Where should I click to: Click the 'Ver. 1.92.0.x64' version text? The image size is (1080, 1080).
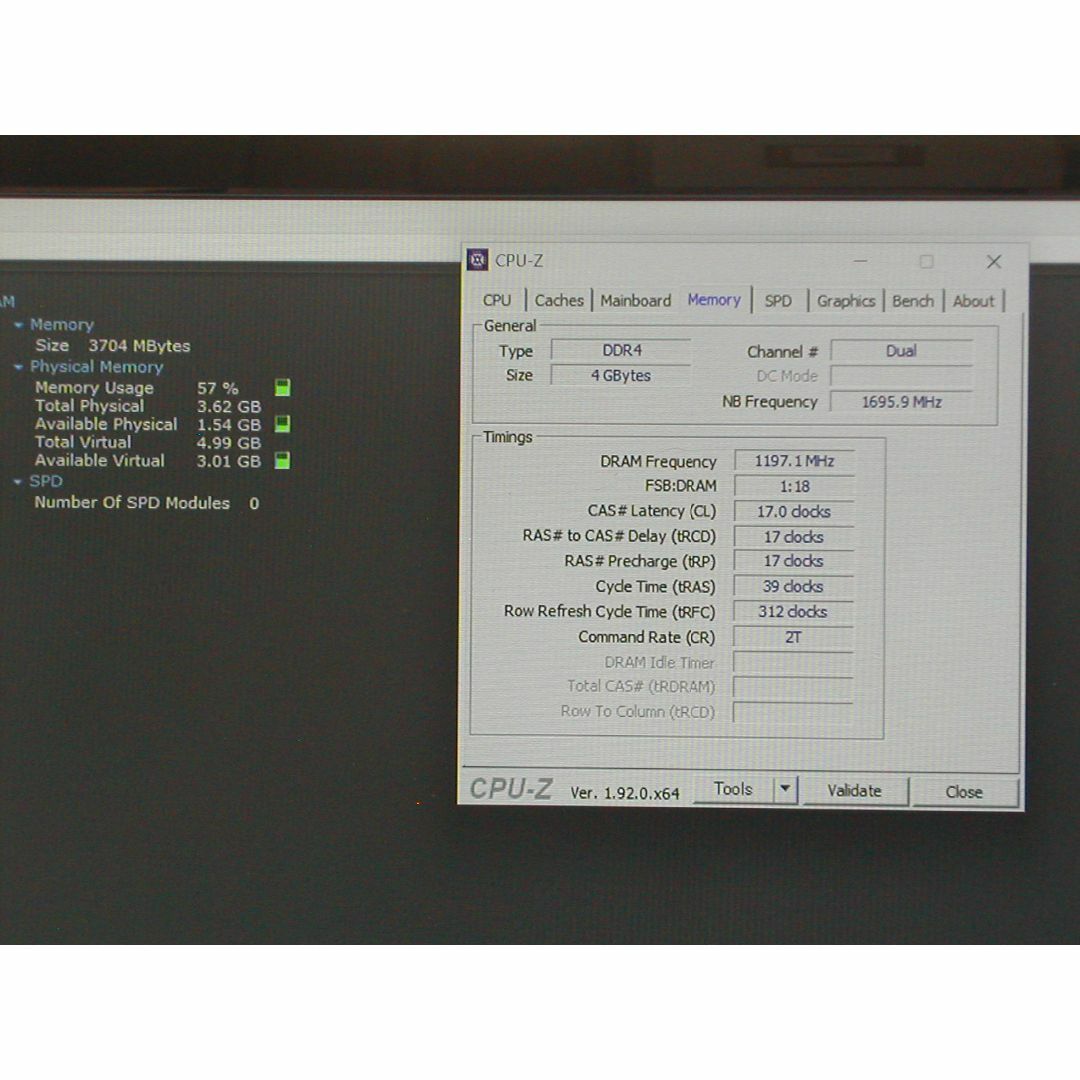625,793
